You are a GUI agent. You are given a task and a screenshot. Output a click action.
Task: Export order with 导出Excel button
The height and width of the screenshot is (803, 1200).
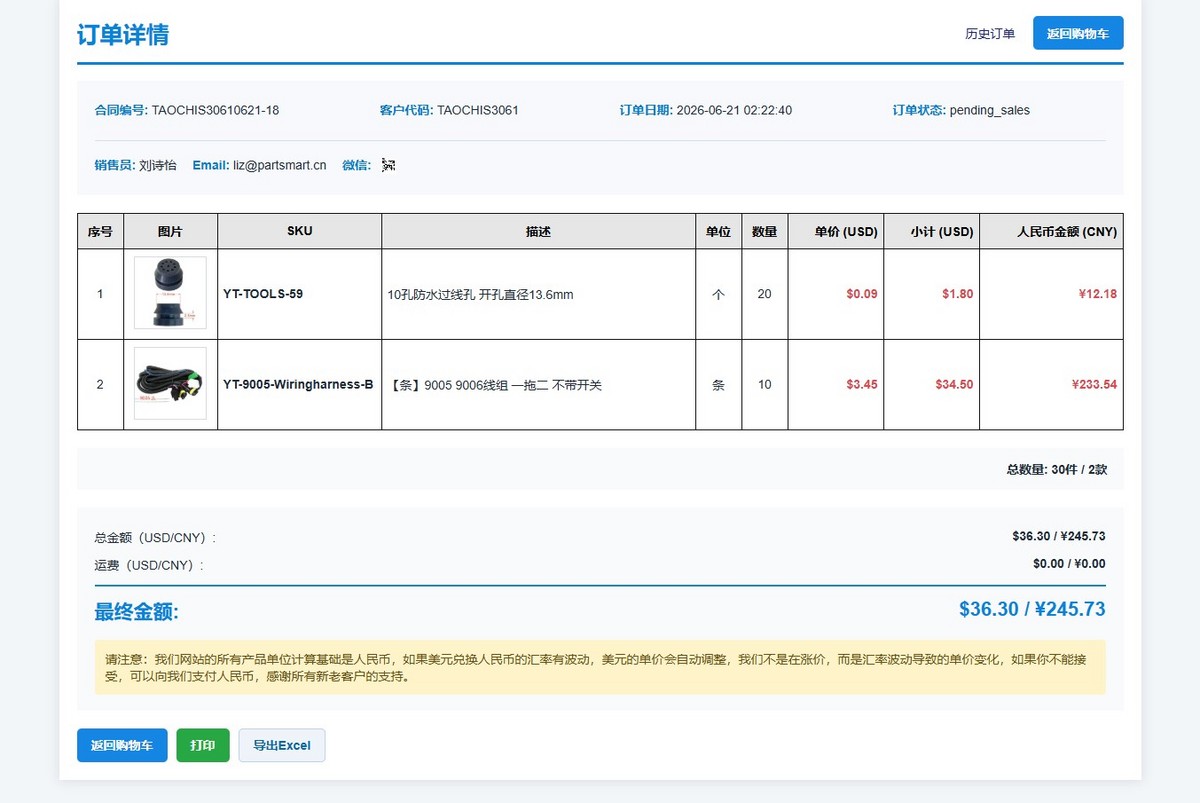[282, 745]
